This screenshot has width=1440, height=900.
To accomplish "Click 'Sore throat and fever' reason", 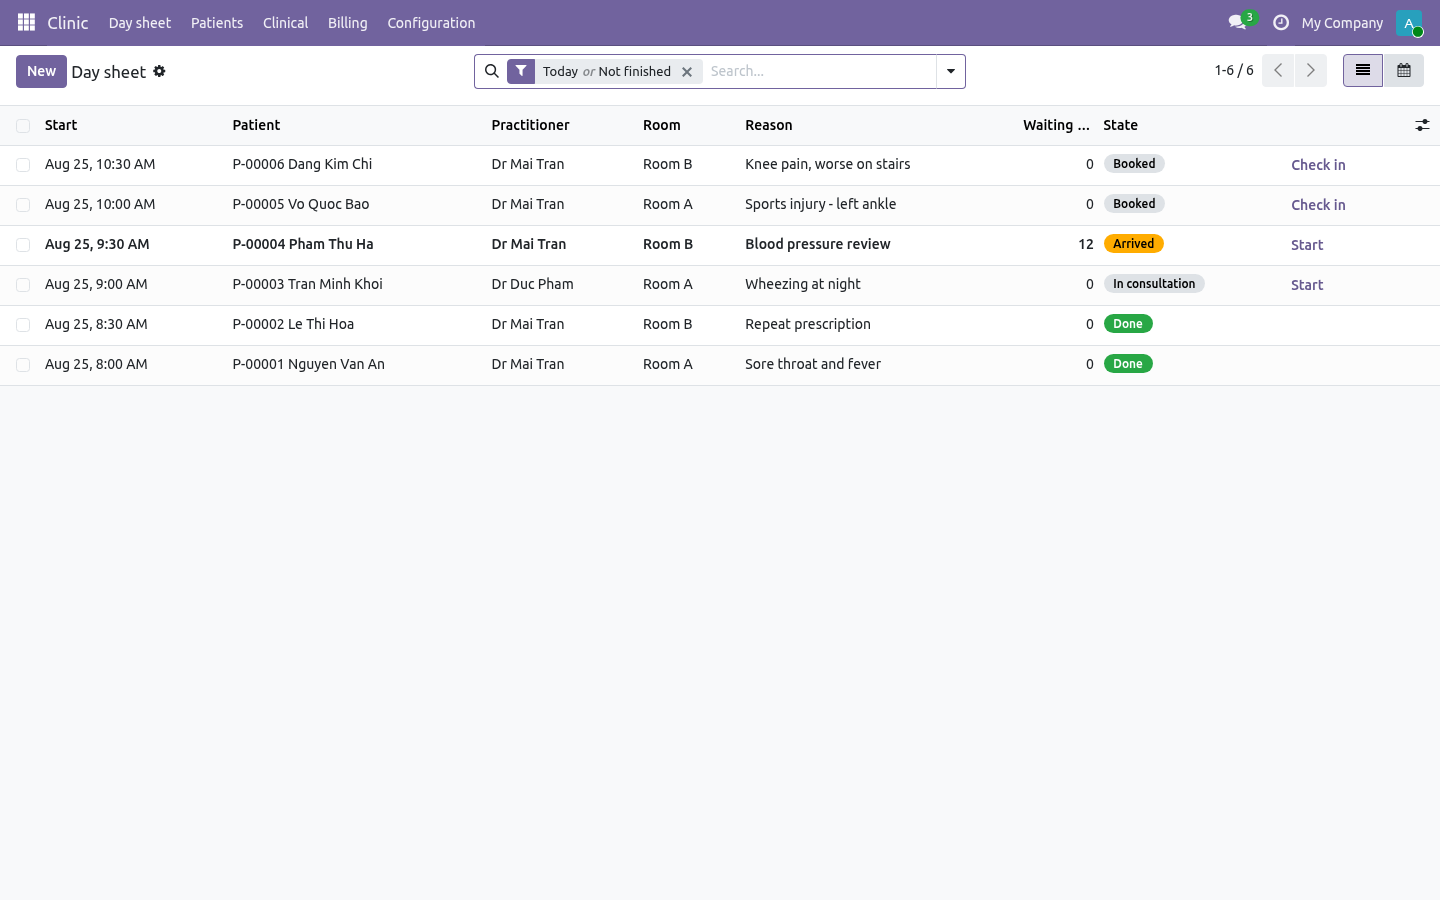I will 812,364.
